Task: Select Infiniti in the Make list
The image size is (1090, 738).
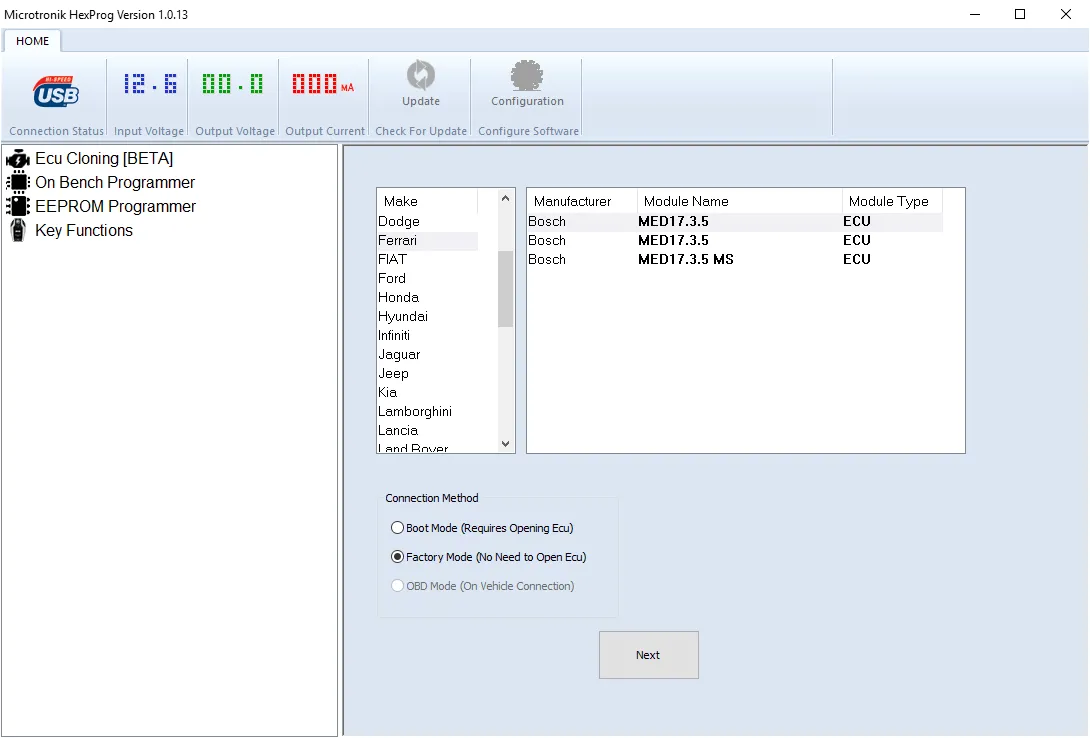Action: (x=428, y=335)
